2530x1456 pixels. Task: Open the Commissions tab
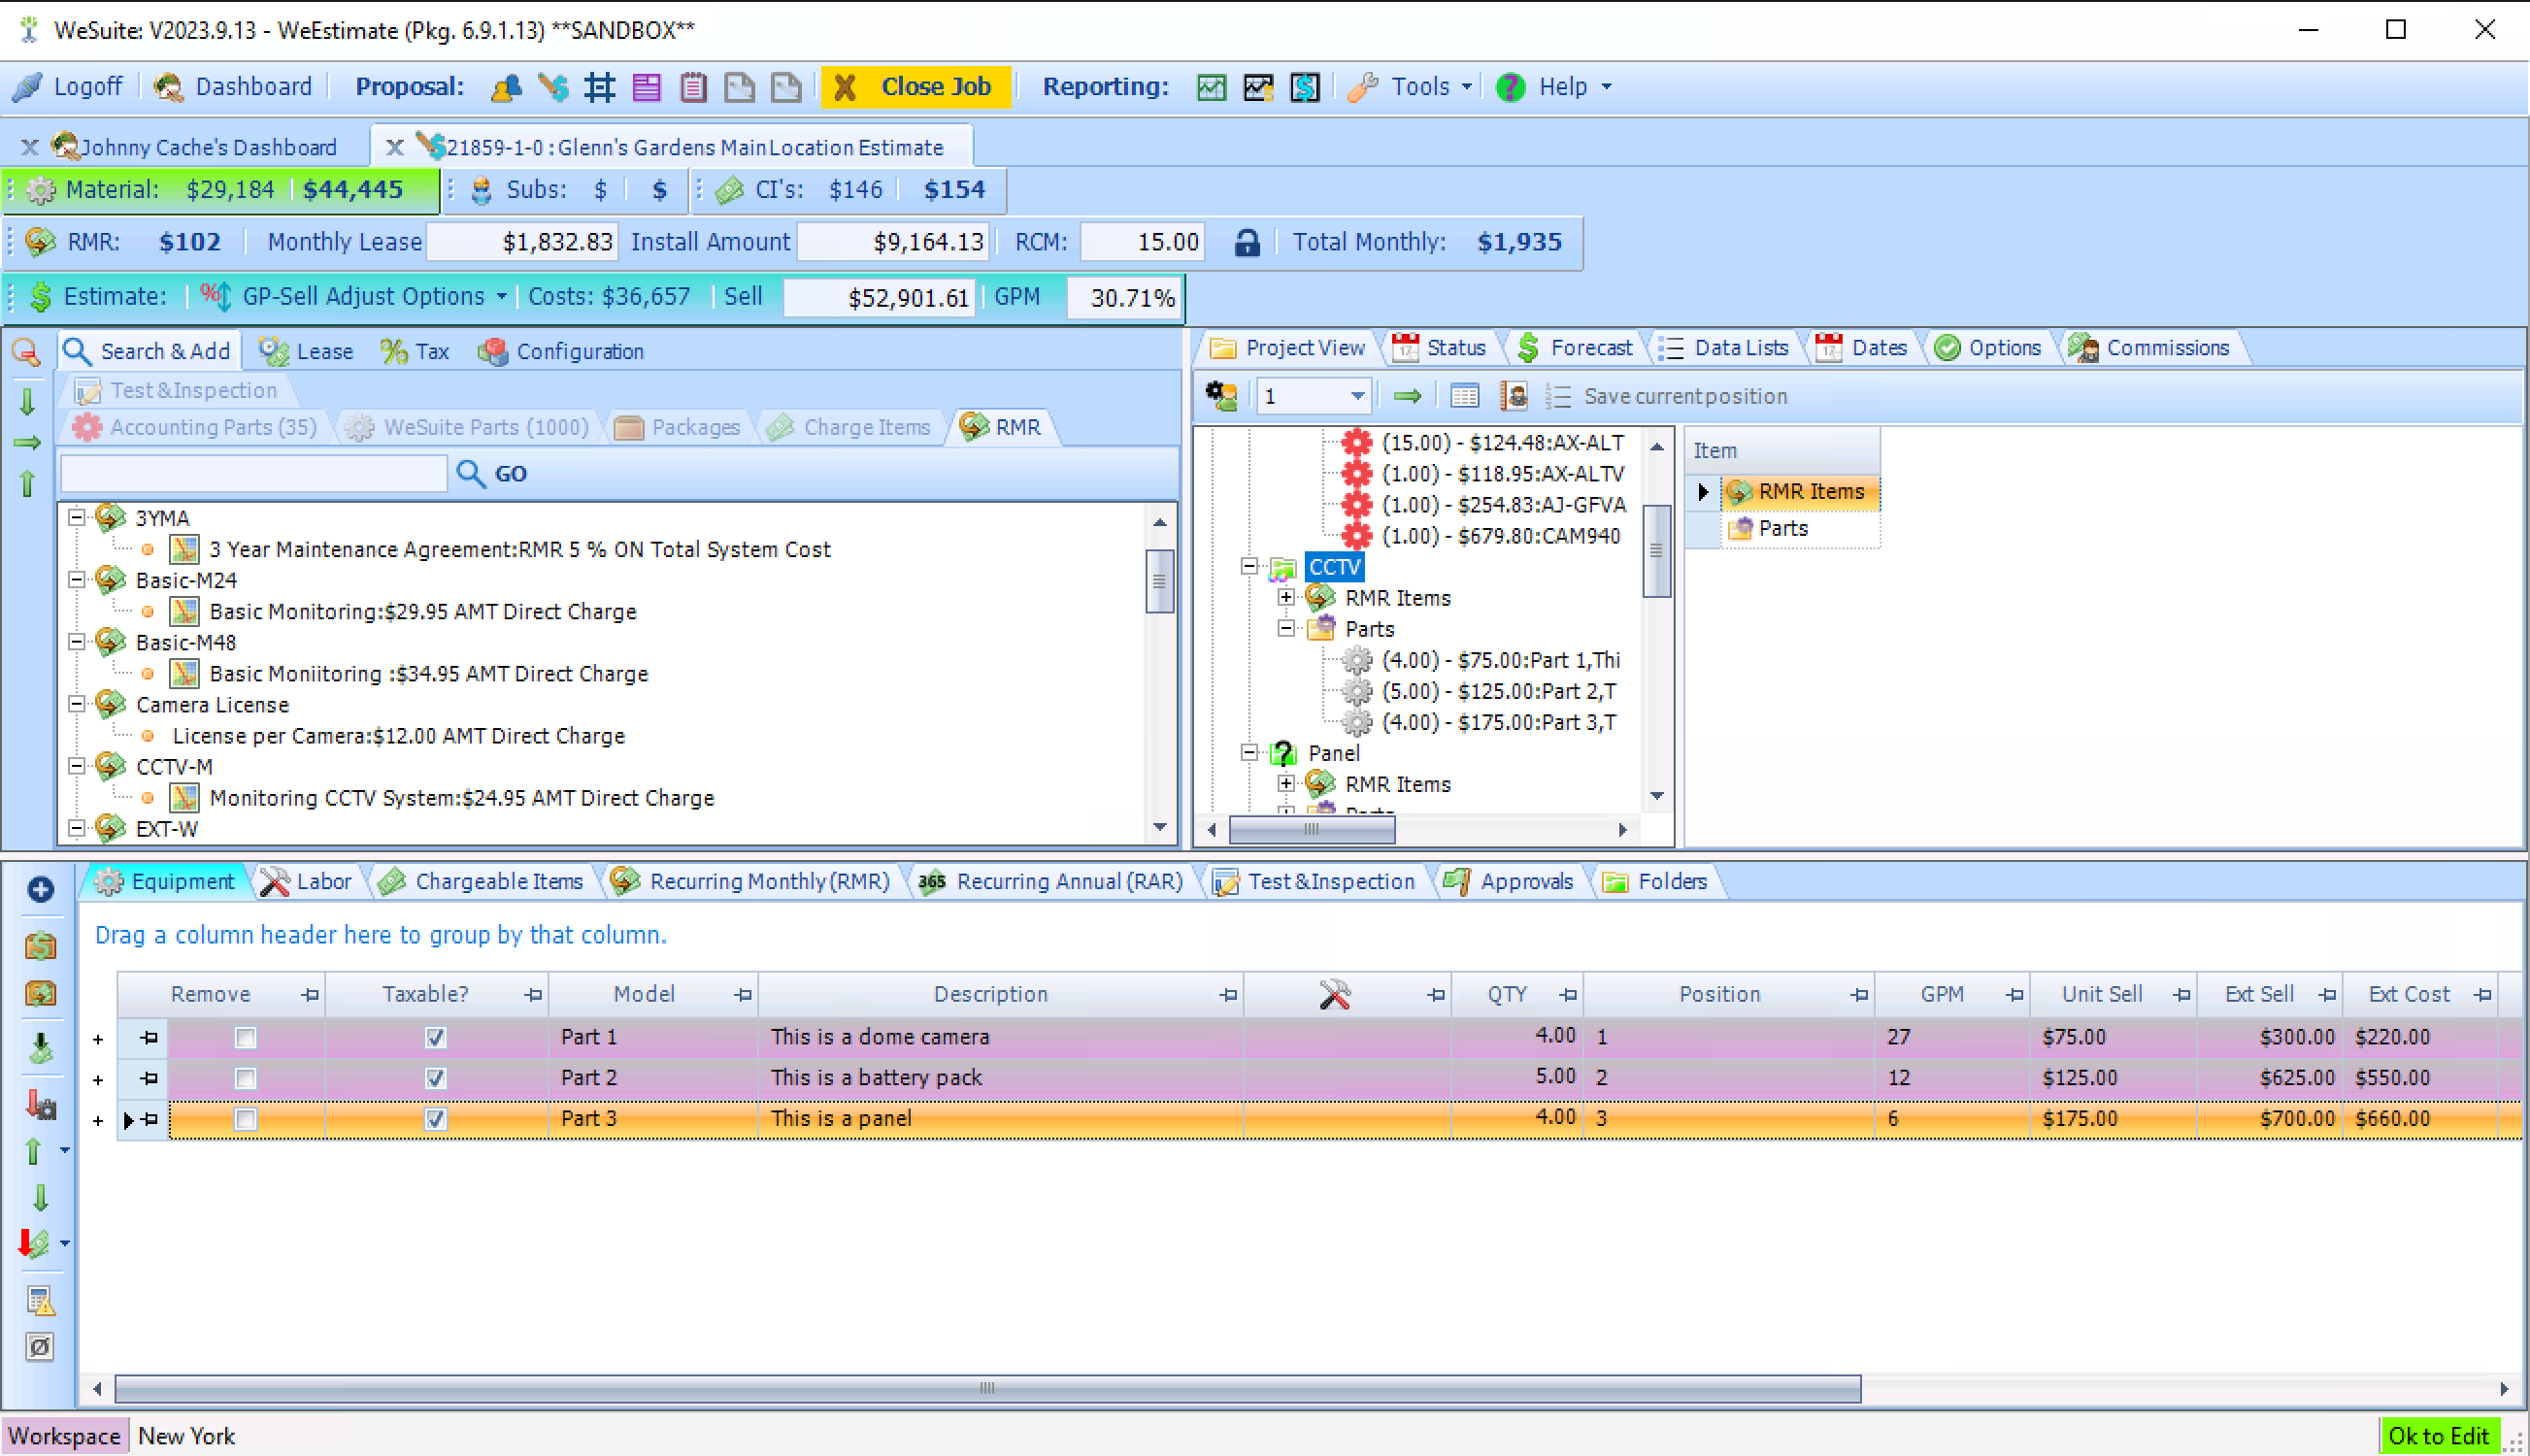[2149, 348]
